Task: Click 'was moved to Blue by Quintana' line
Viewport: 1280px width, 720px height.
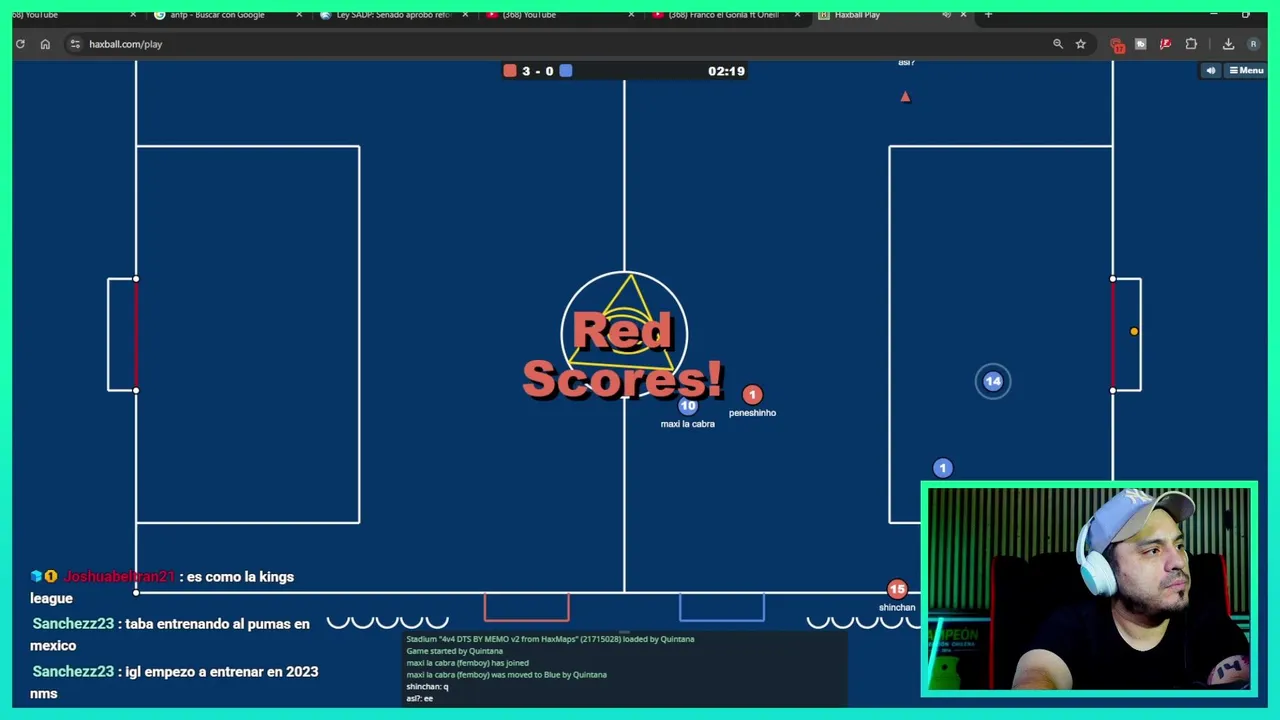Action: point(507,675)
